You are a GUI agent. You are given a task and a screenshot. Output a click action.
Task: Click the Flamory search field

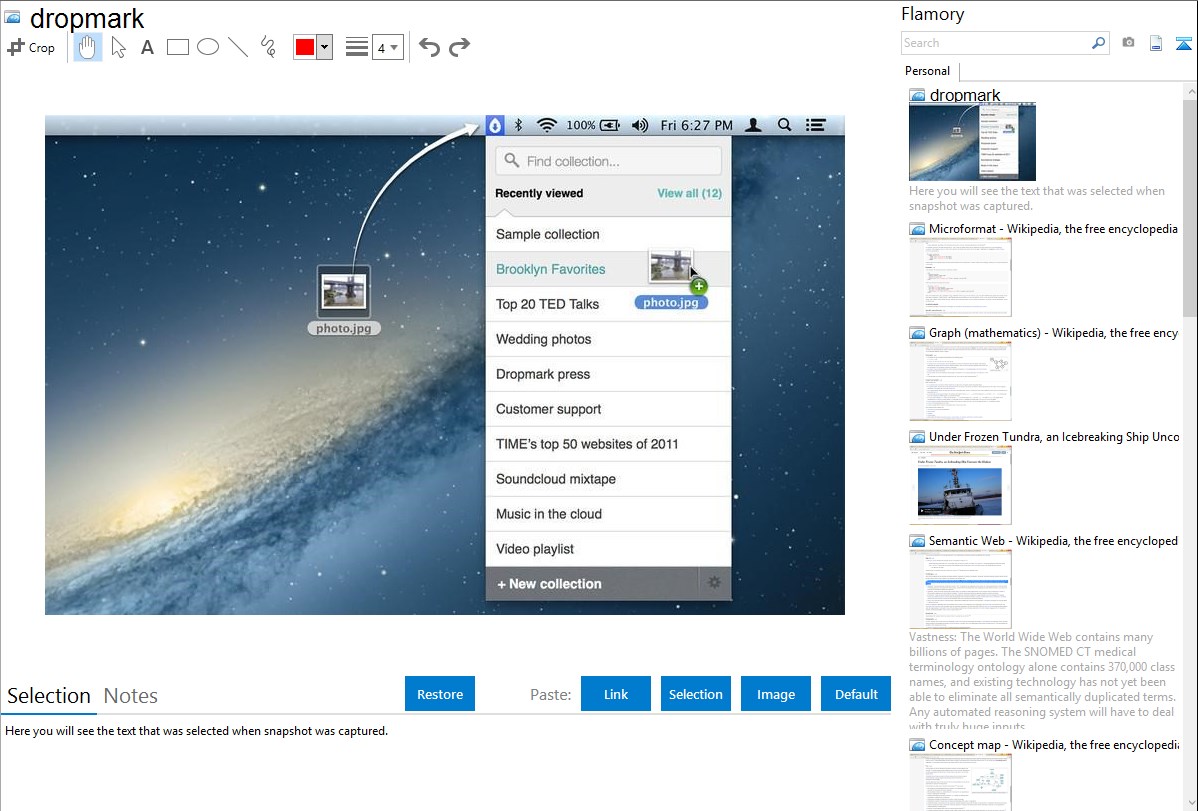click(995, 43)
